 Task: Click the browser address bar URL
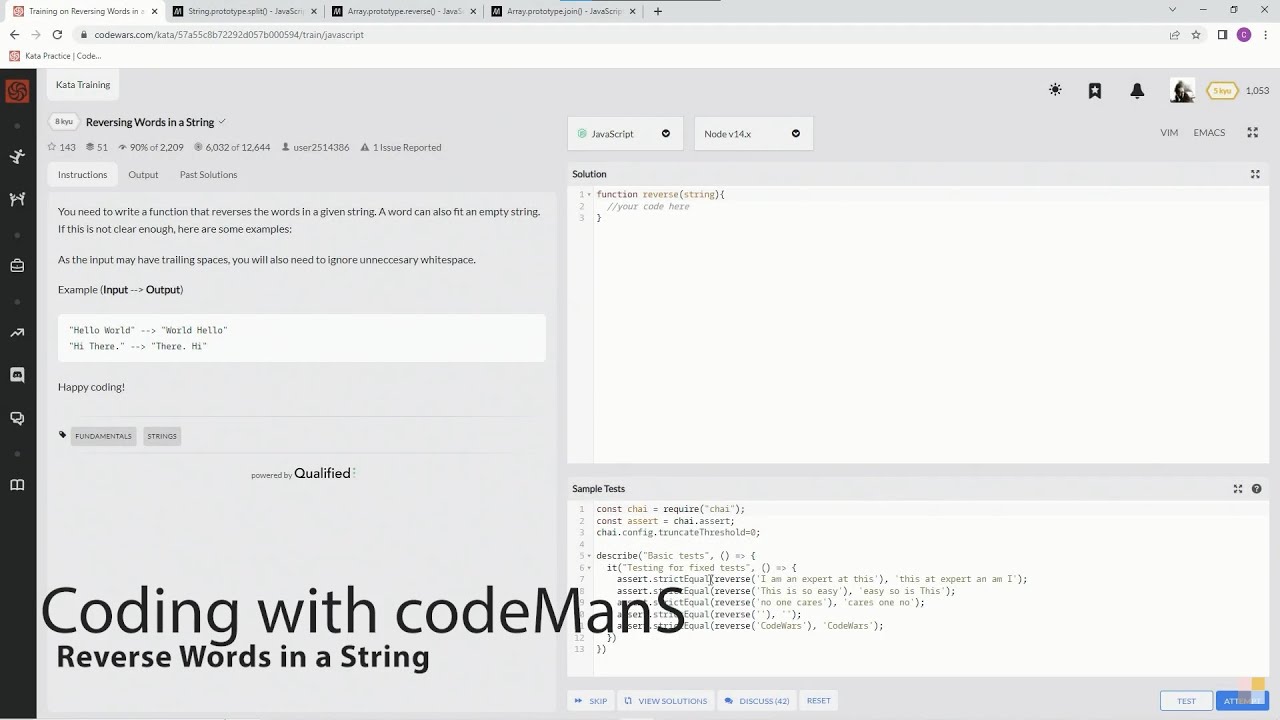[x=229, y=34]
